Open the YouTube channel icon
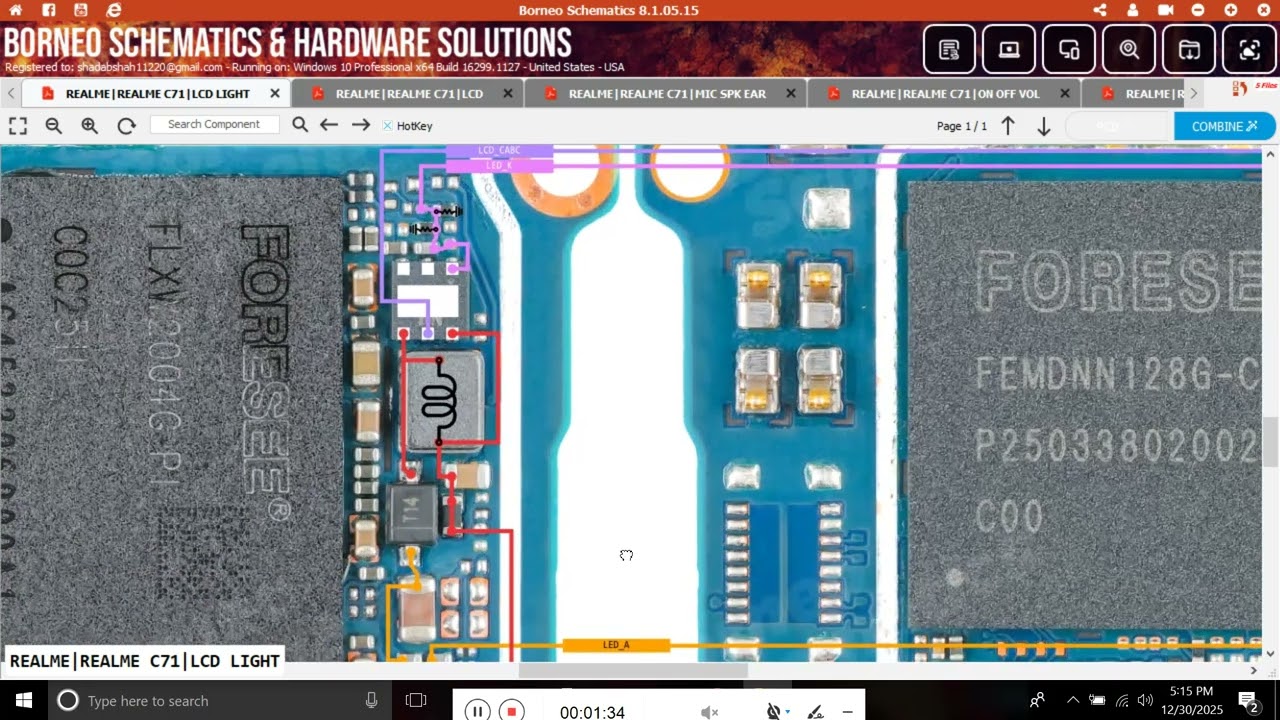This screenshot has height=720, width=1280. point(81,10)
